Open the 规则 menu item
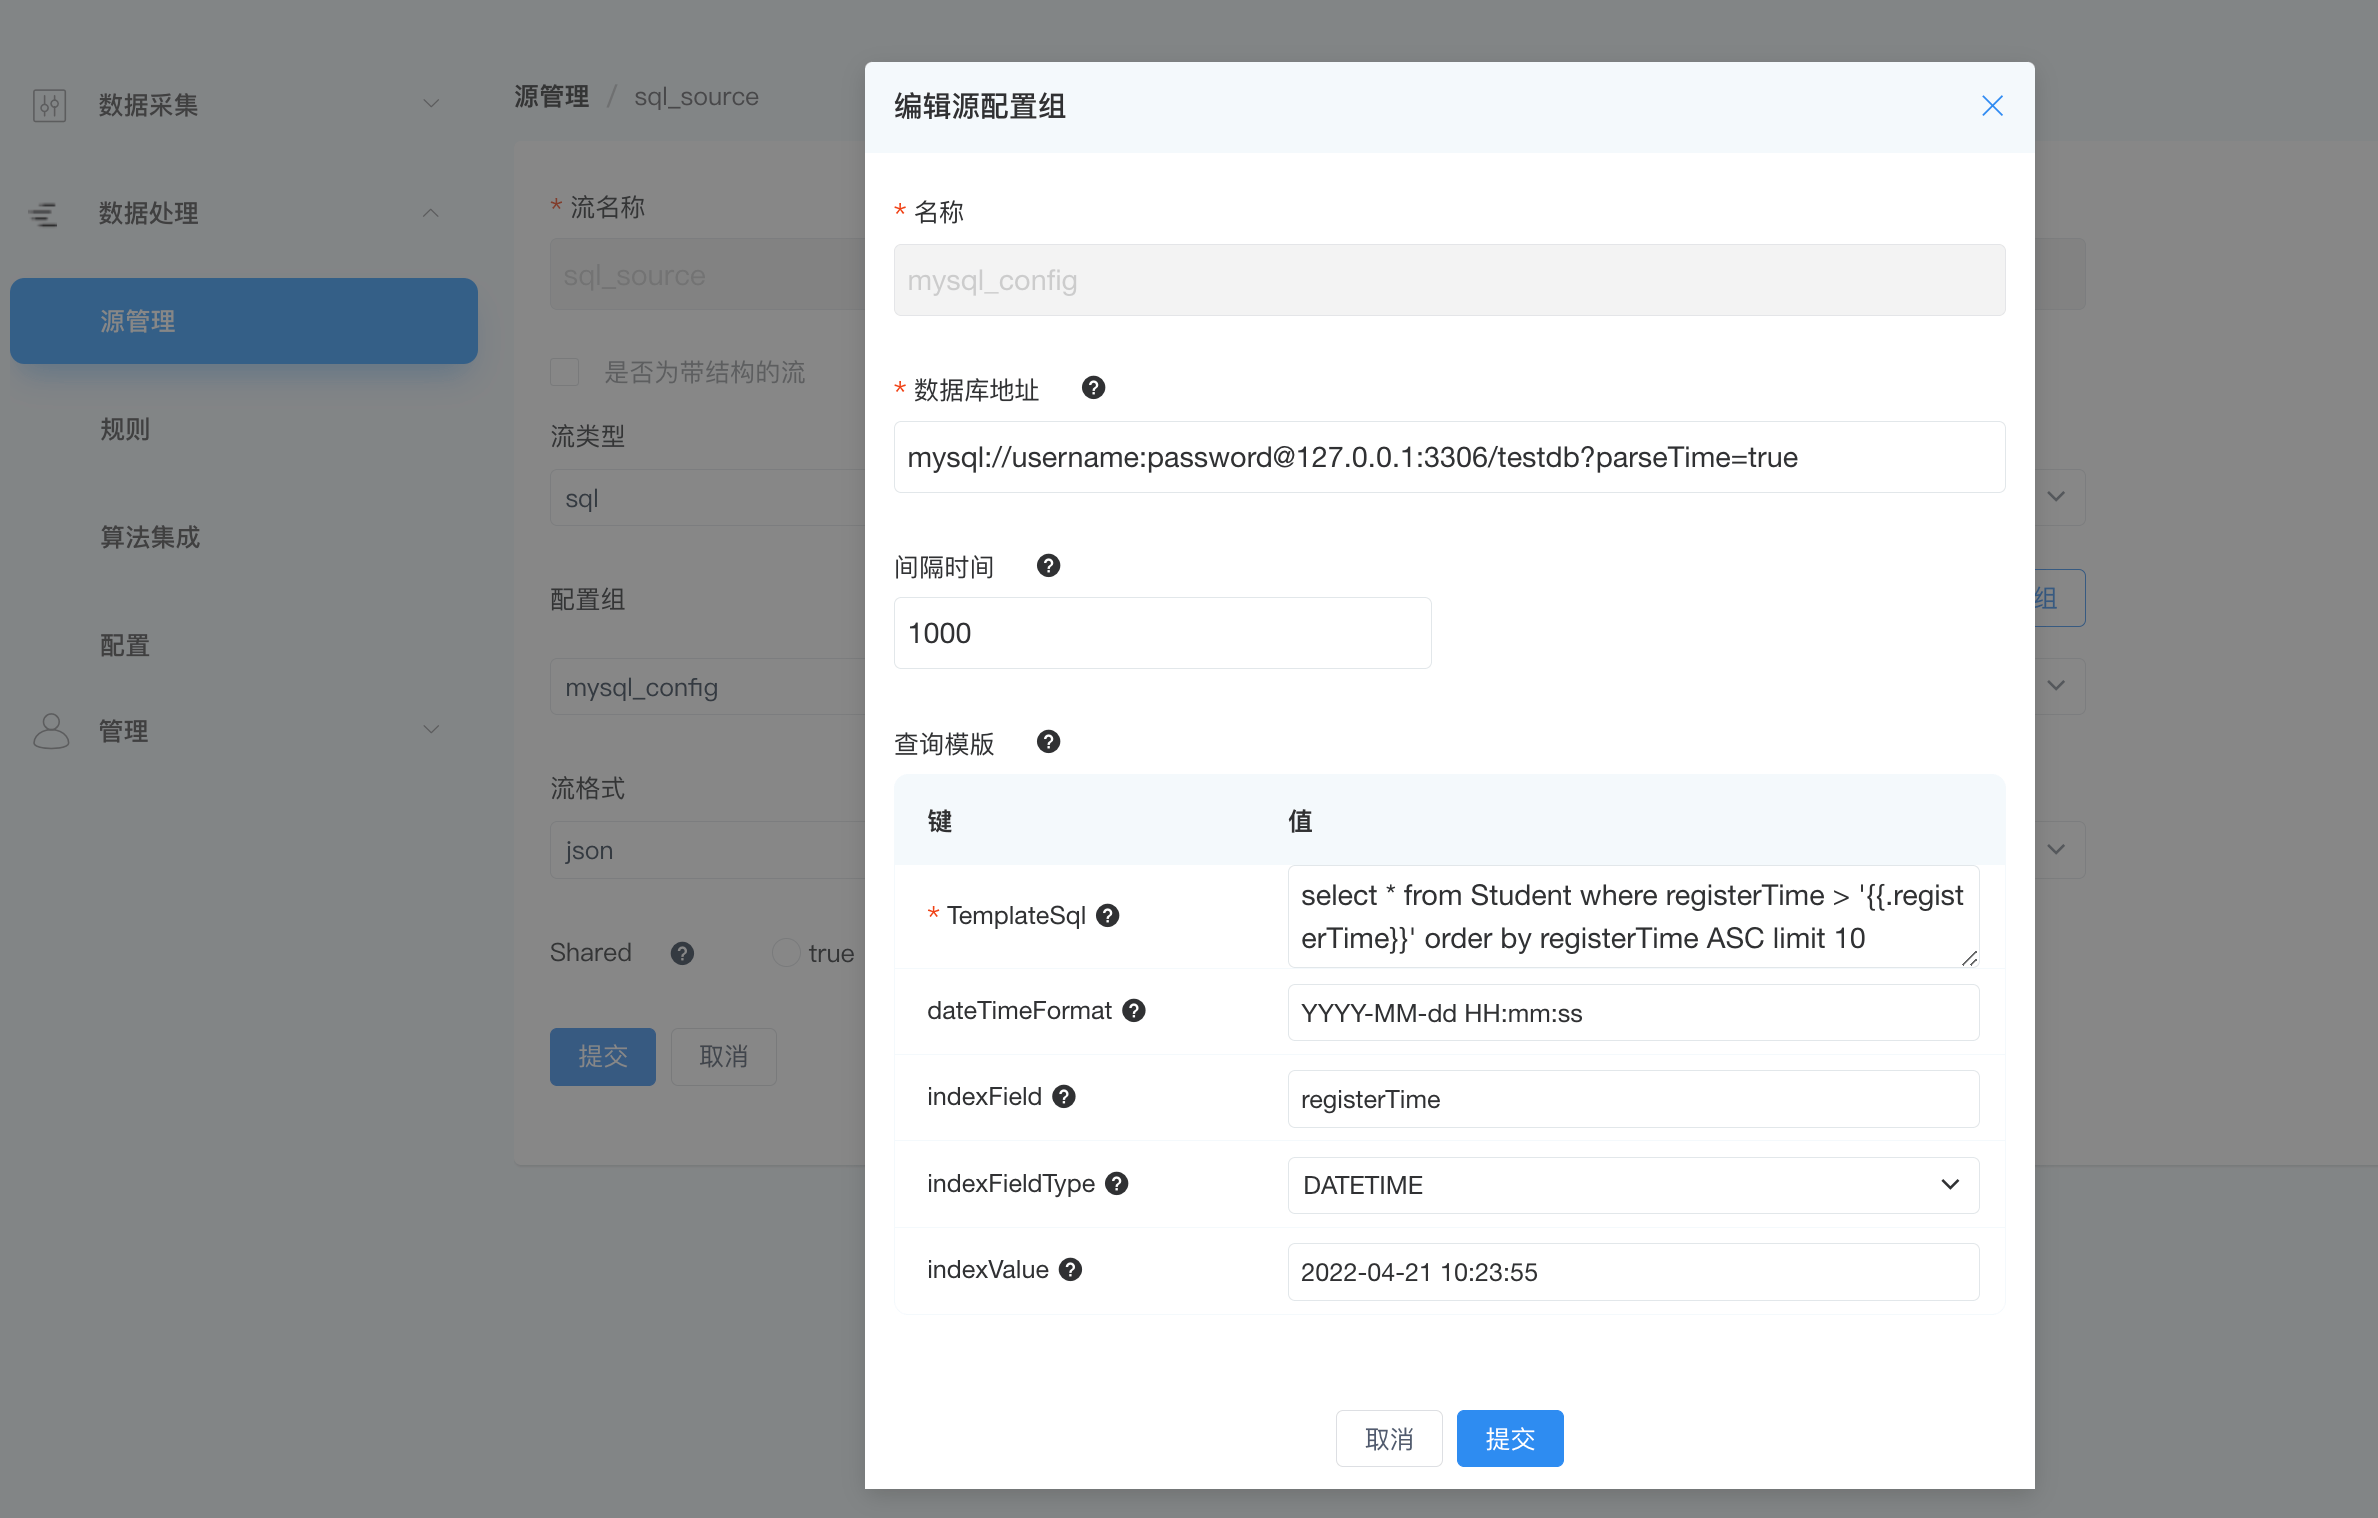 click(125, 429)
